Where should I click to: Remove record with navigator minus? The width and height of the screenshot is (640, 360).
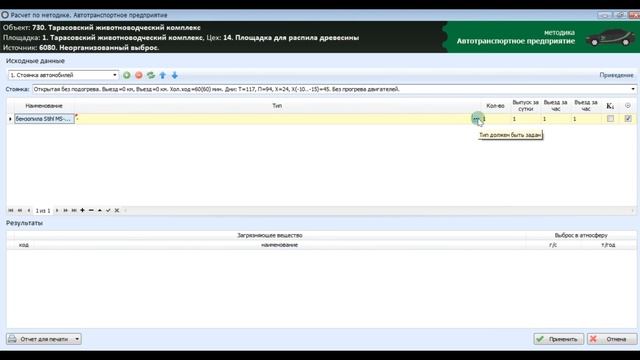pos(91,210)
